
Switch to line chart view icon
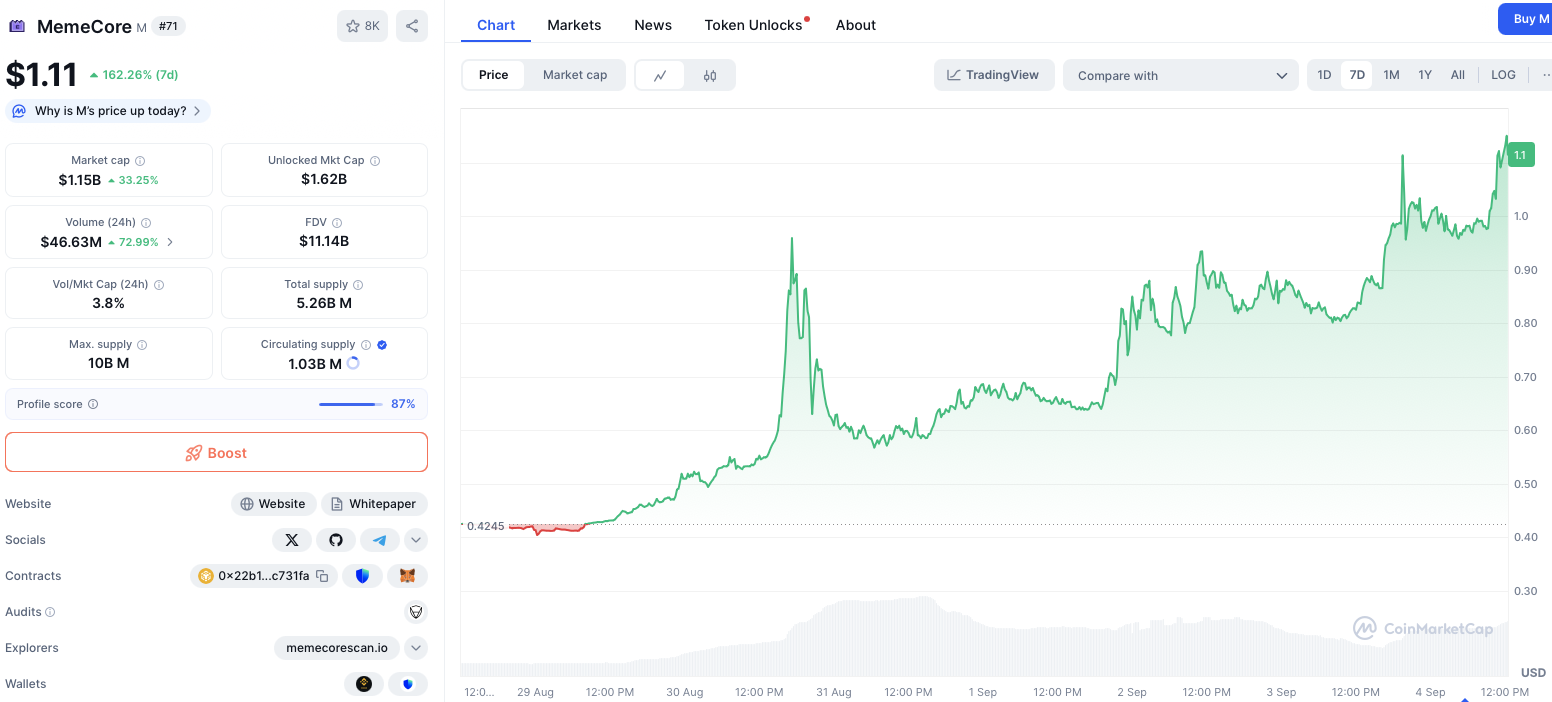click(660, 75)
